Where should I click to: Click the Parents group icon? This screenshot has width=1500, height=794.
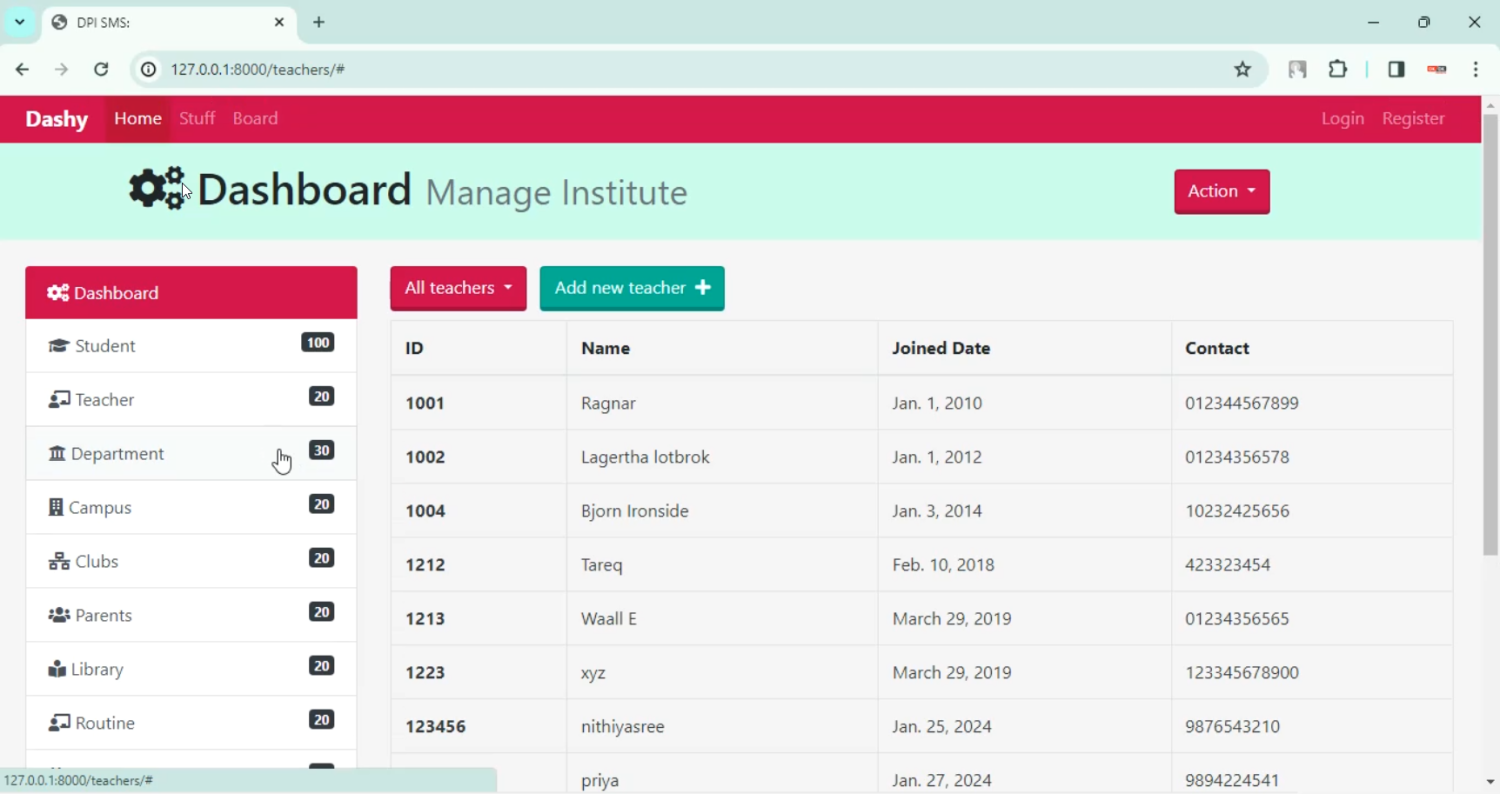(x=59, y=616)
